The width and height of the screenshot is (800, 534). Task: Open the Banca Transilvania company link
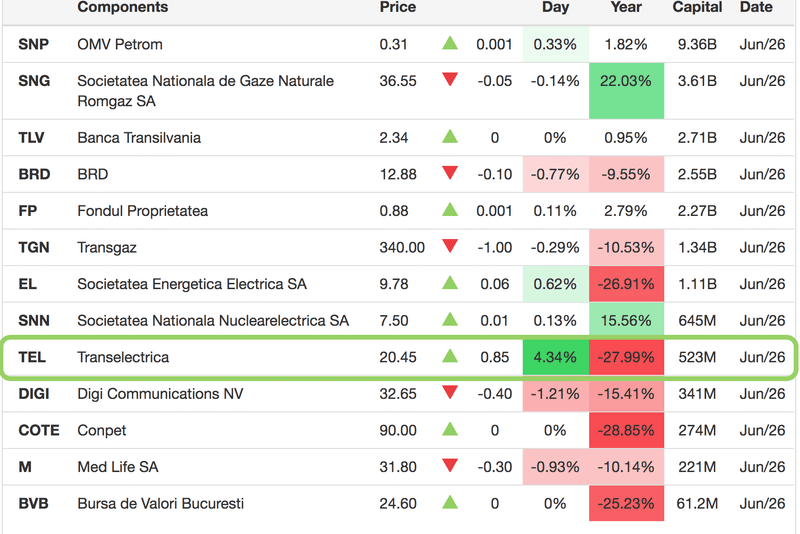[x=139, y=138]
